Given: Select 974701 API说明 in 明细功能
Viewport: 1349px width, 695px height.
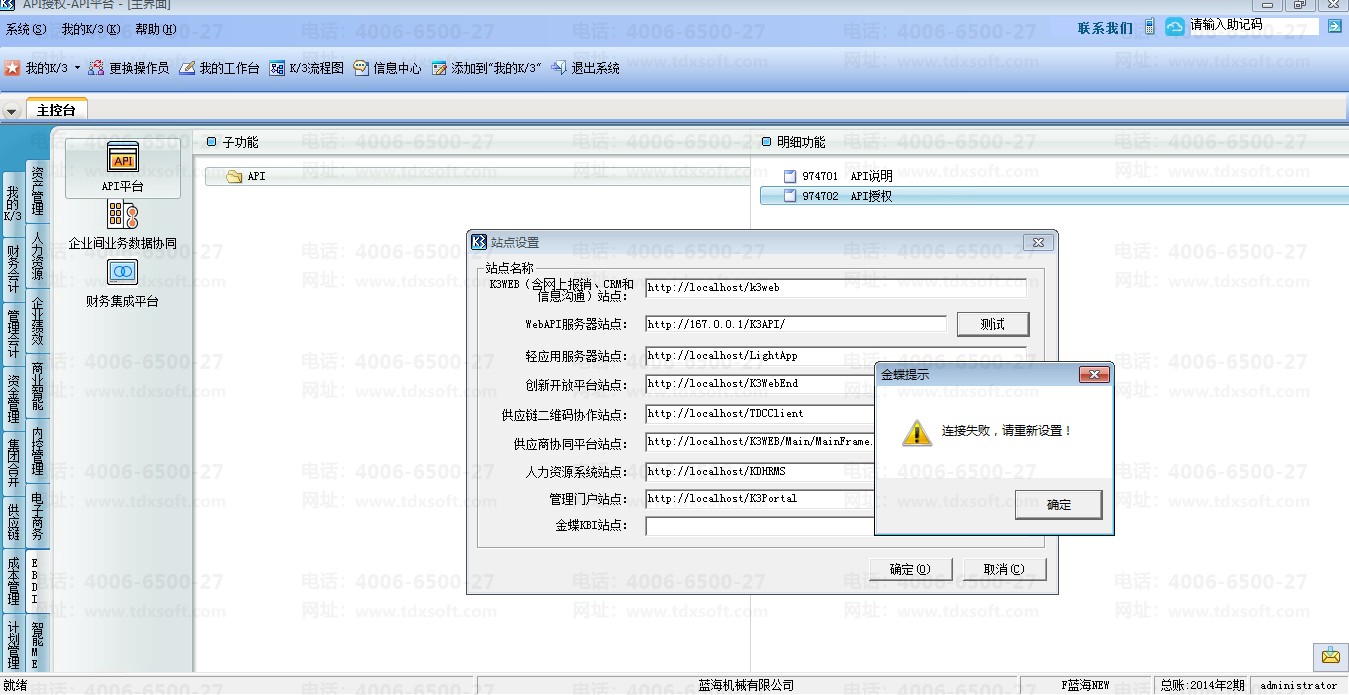Looking at the screenshot, I should point(836,176).
